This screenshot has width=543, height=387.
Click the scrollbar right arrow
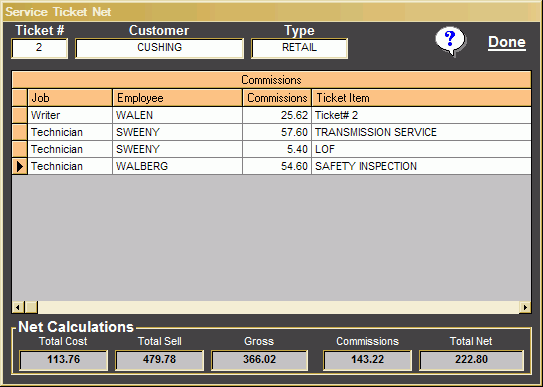pos(525,307)
